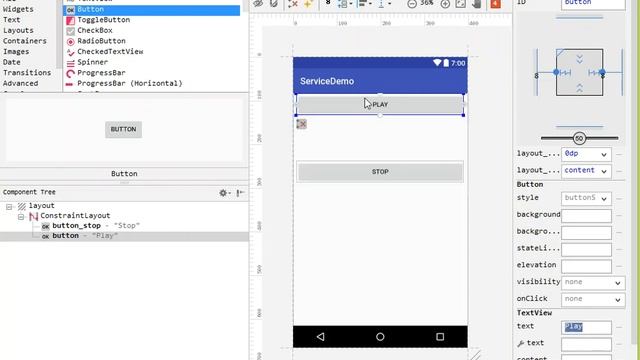Select the Date palette category

coord(11,62)
